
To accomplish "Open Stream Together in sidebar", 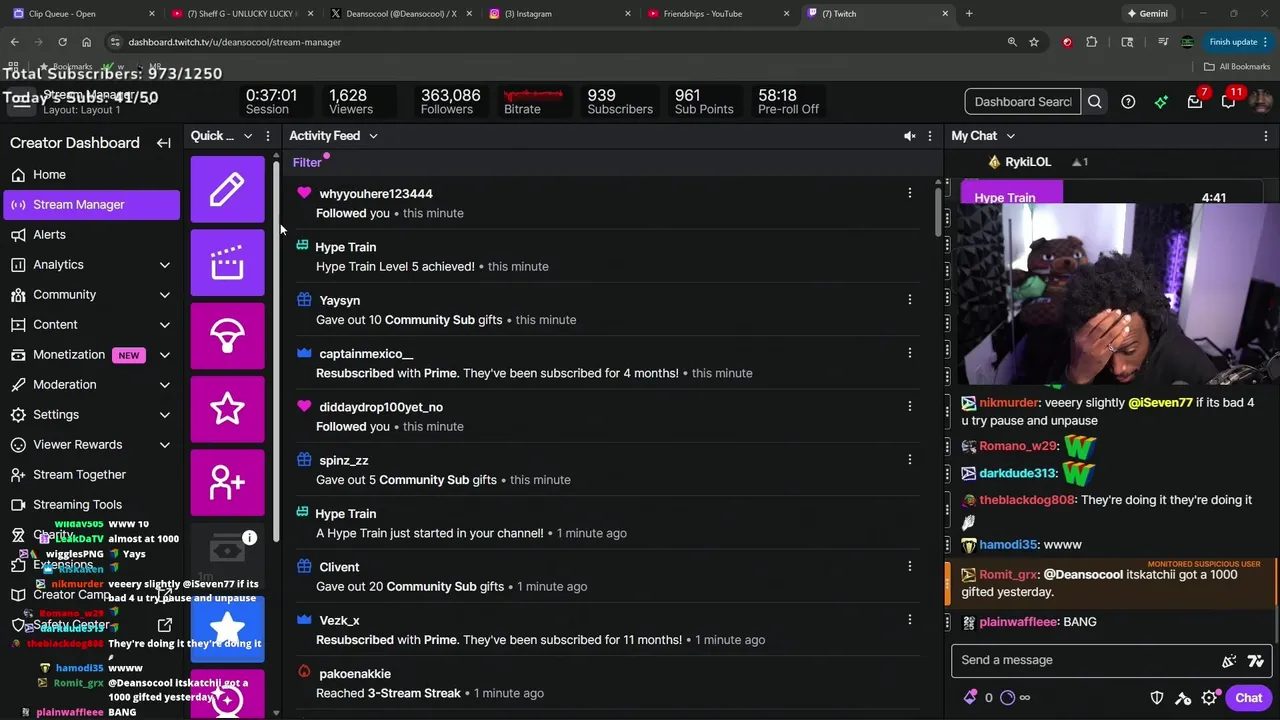I will (x=92, y=475).
